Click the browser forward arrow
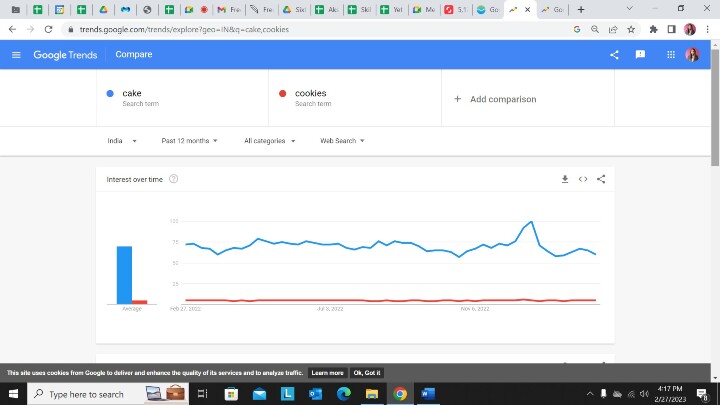Screen dimensions: 720x405 click(x=30, y=29)
